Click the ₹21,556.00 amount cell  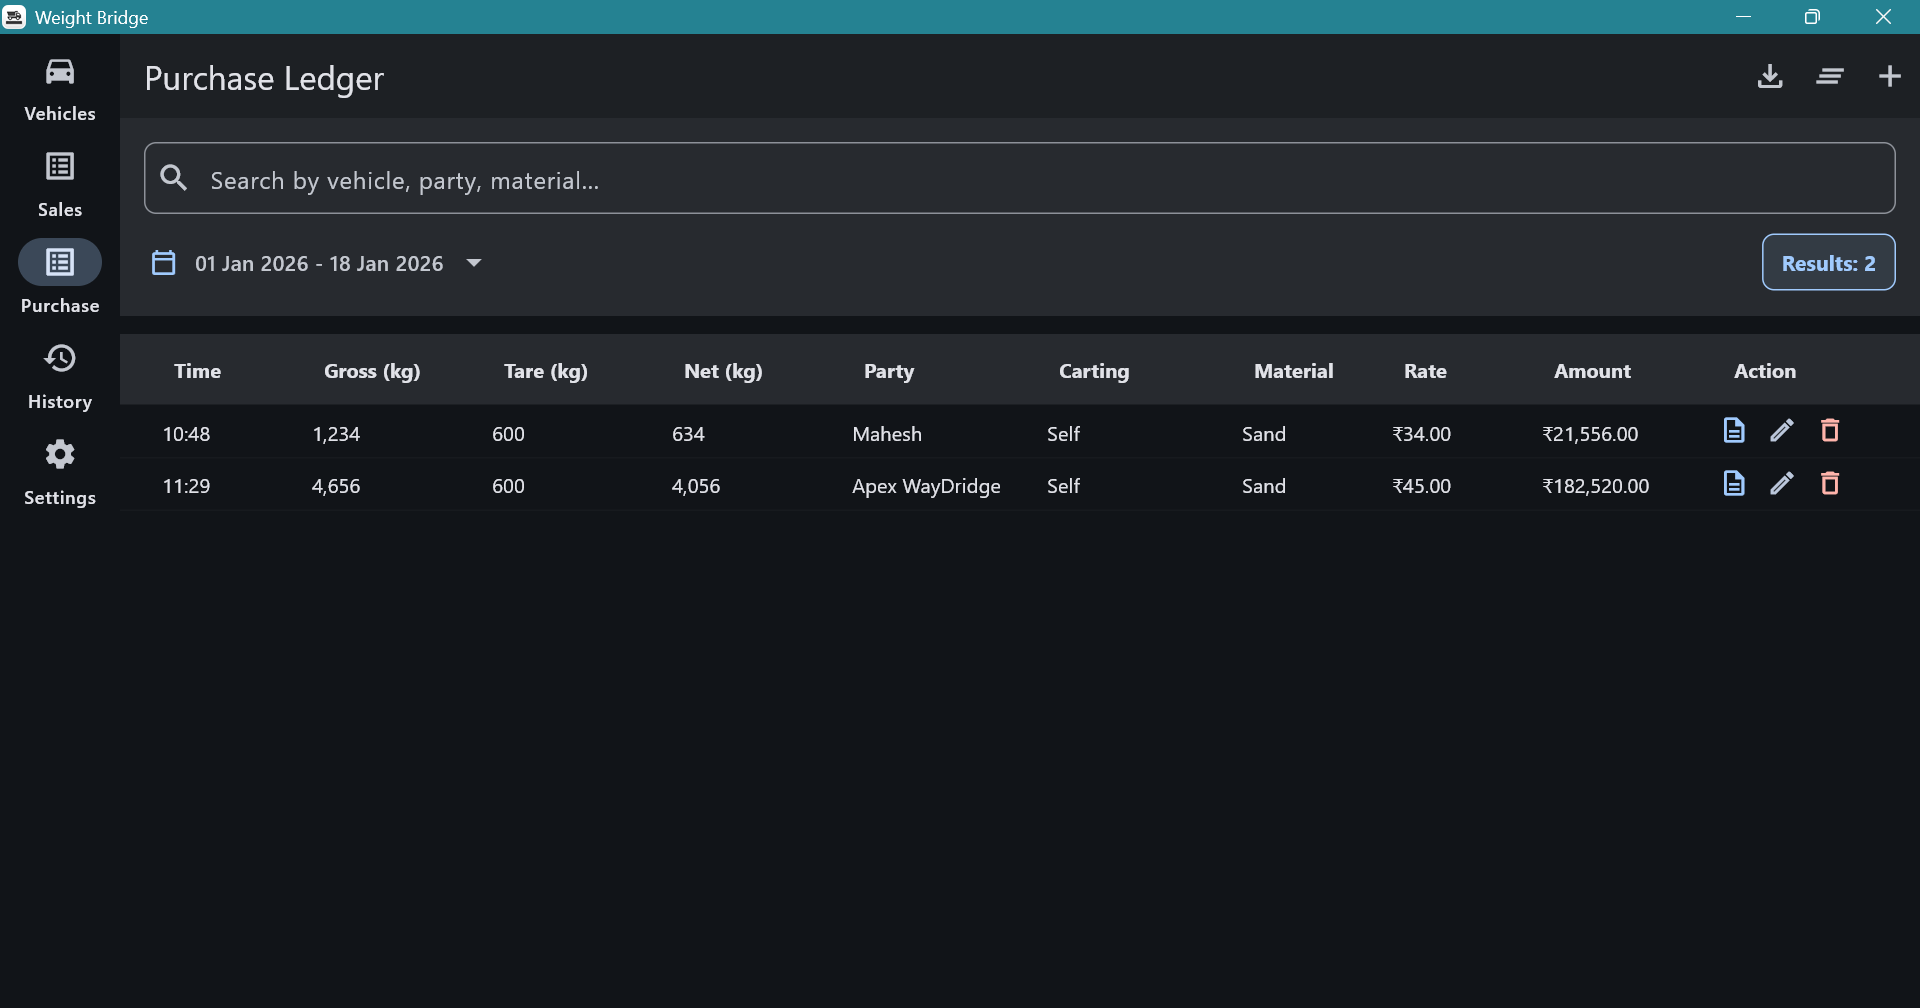(x=1590, y=434)
